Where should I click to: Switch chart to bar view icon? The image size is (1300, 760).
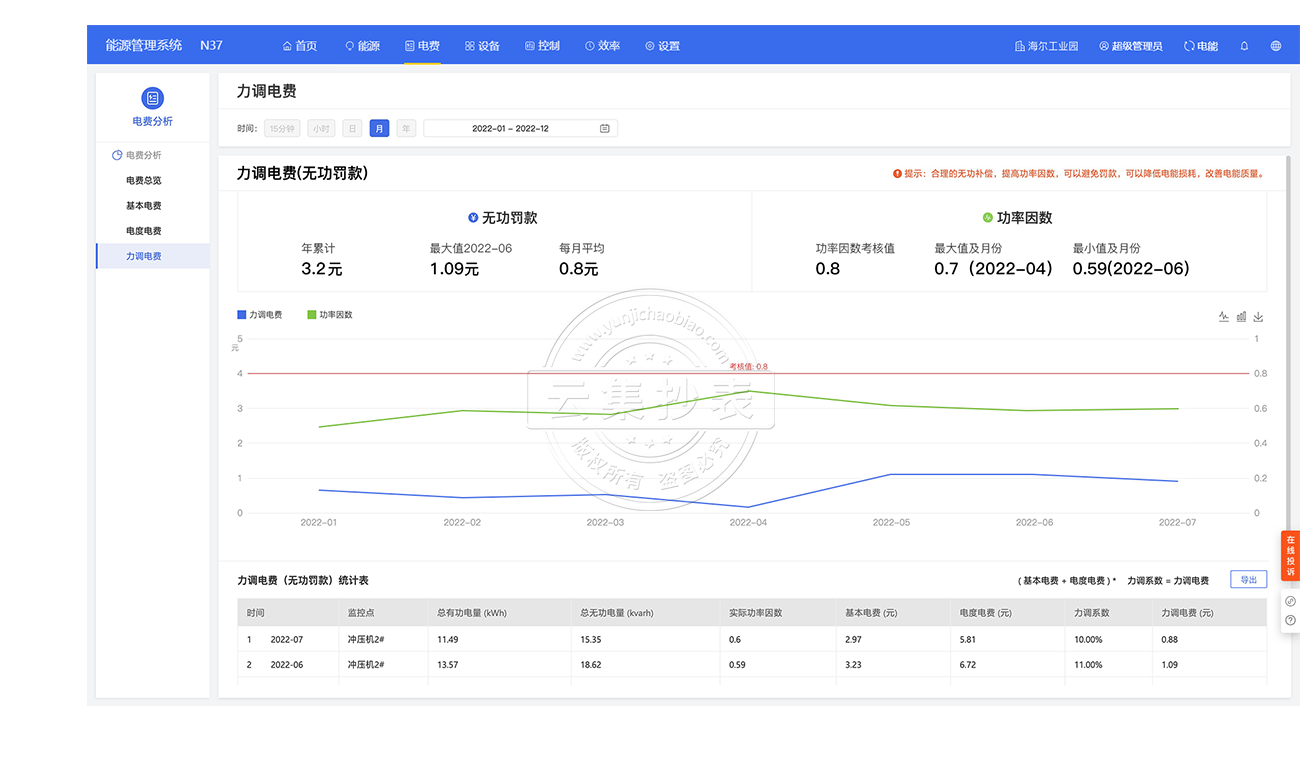[x=1241, y=316]
